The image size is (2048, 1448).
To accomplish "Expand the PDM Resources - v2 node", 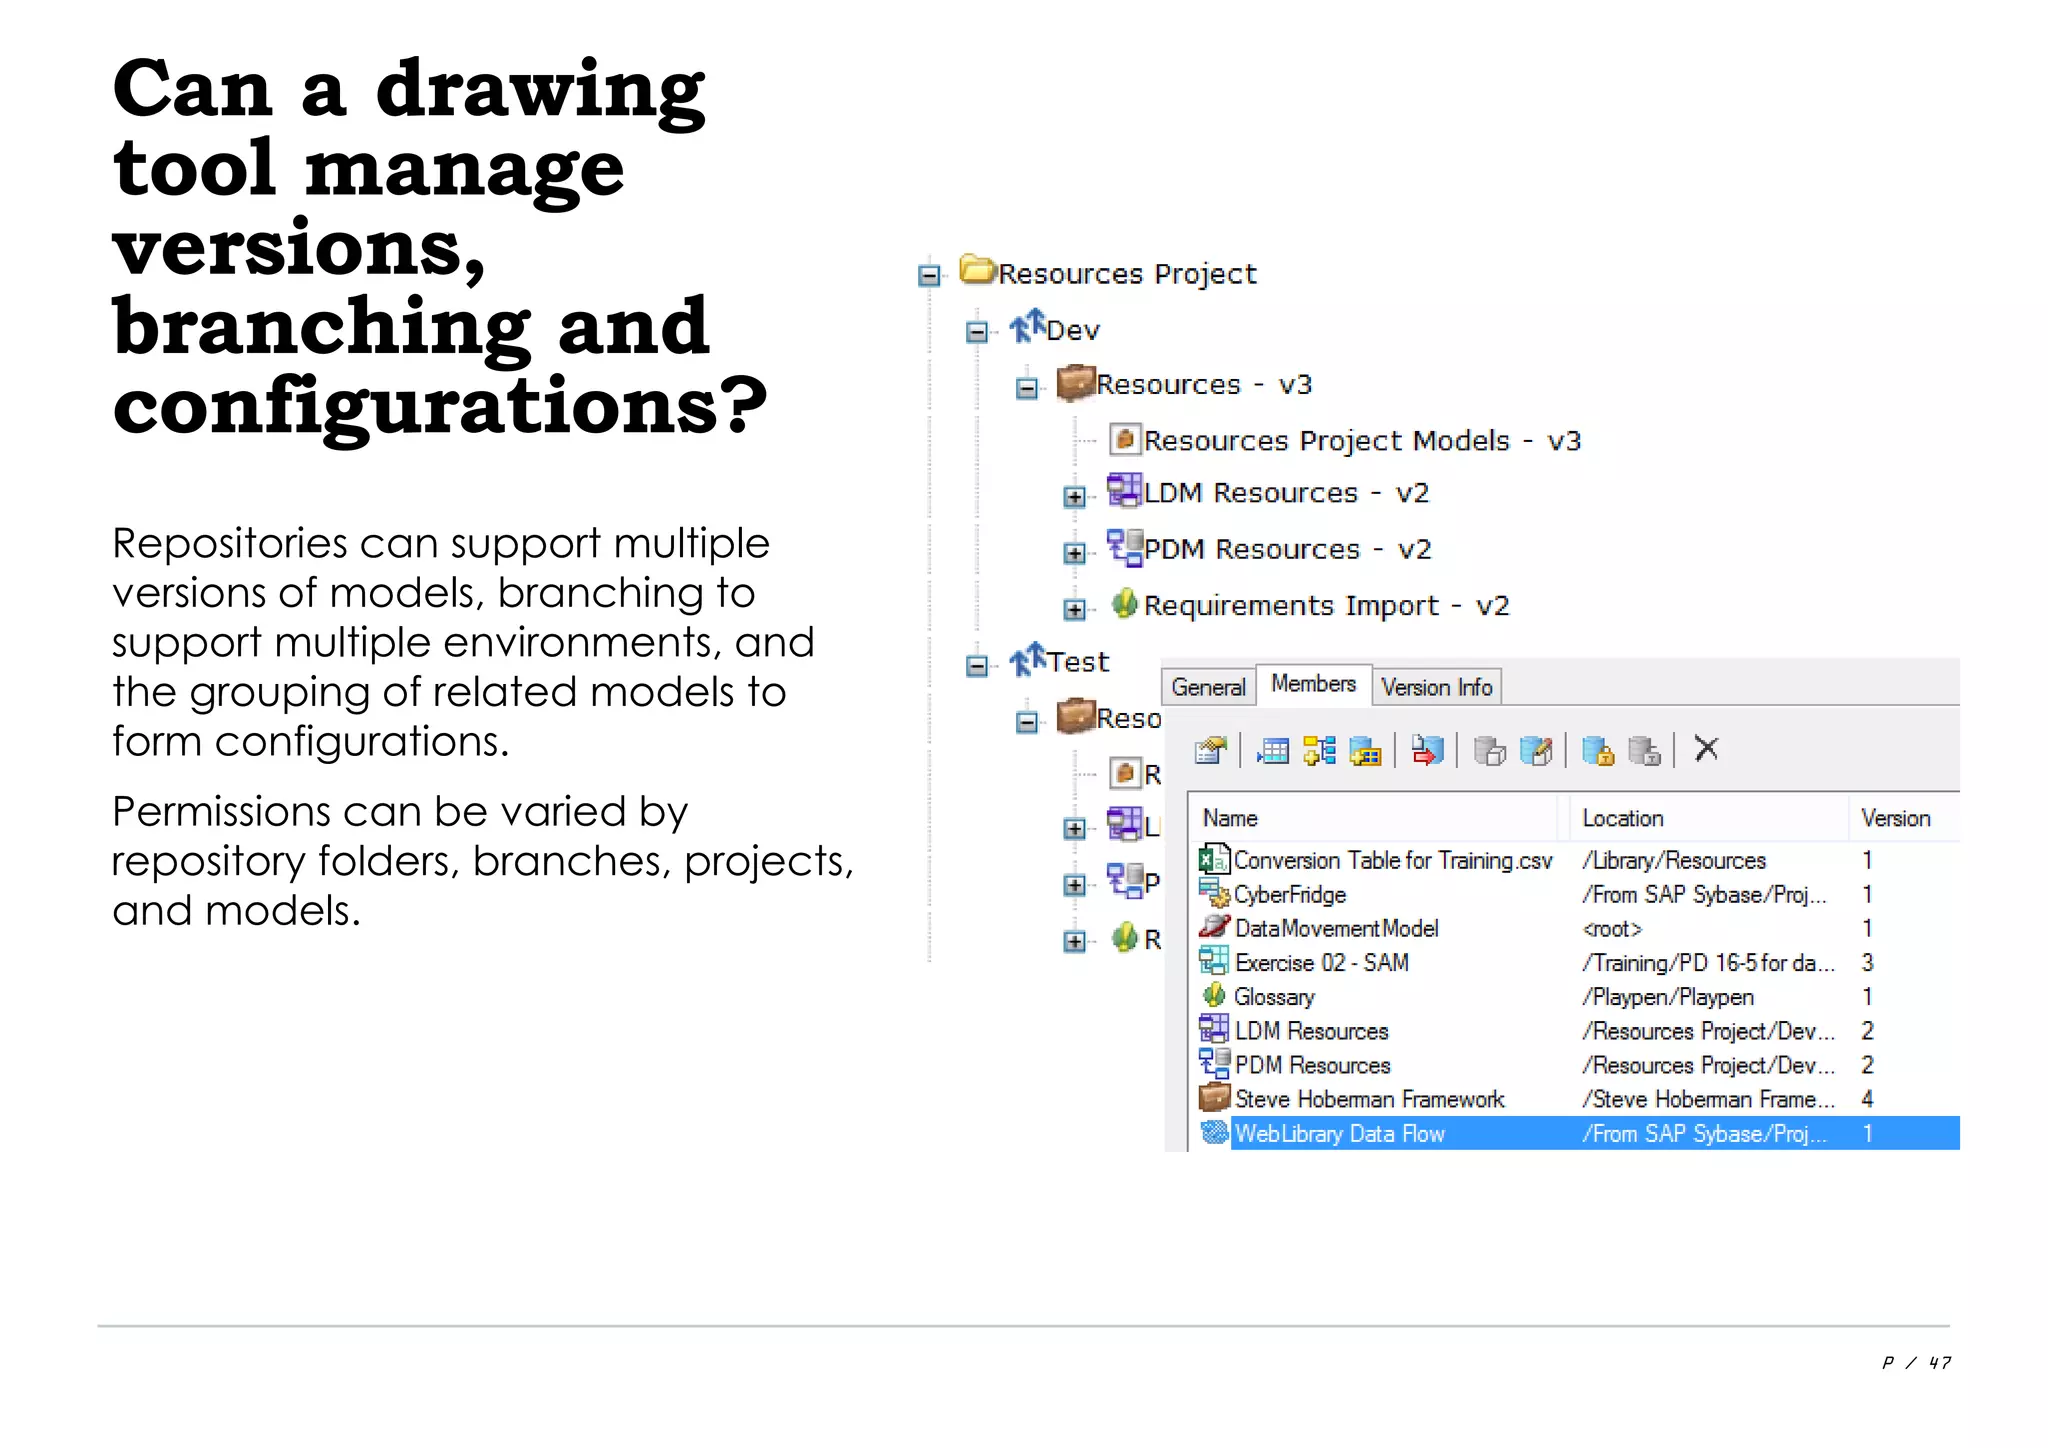I will (1075, 553).
